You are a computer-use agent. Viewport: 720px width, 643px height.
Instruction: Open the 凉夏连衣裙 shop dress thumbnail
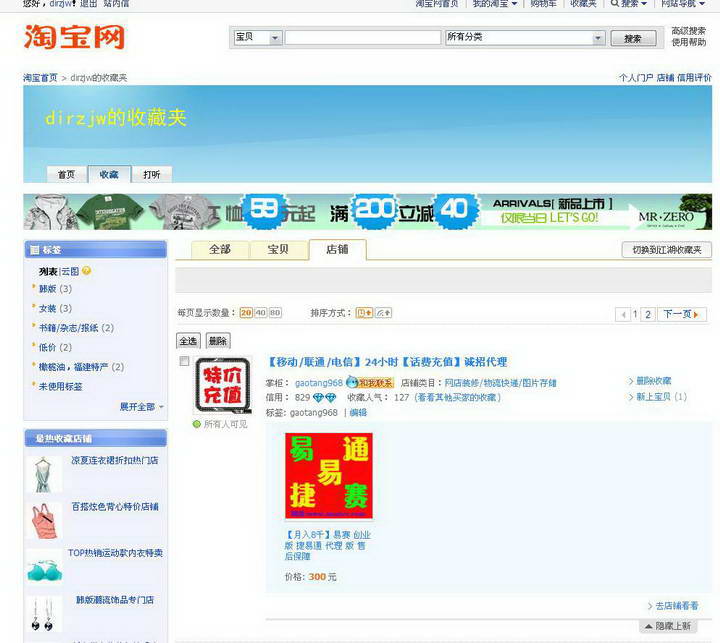(x=44, y=474)
